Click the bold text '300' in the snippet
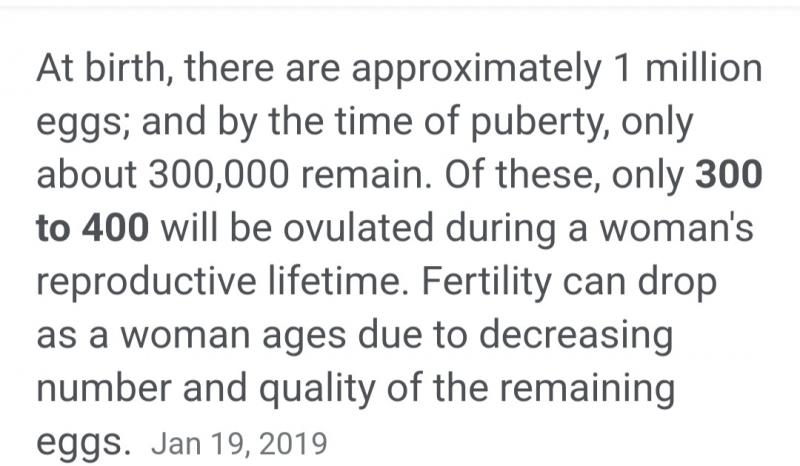The width and height of the screenshot is (800, 466). 729,175
